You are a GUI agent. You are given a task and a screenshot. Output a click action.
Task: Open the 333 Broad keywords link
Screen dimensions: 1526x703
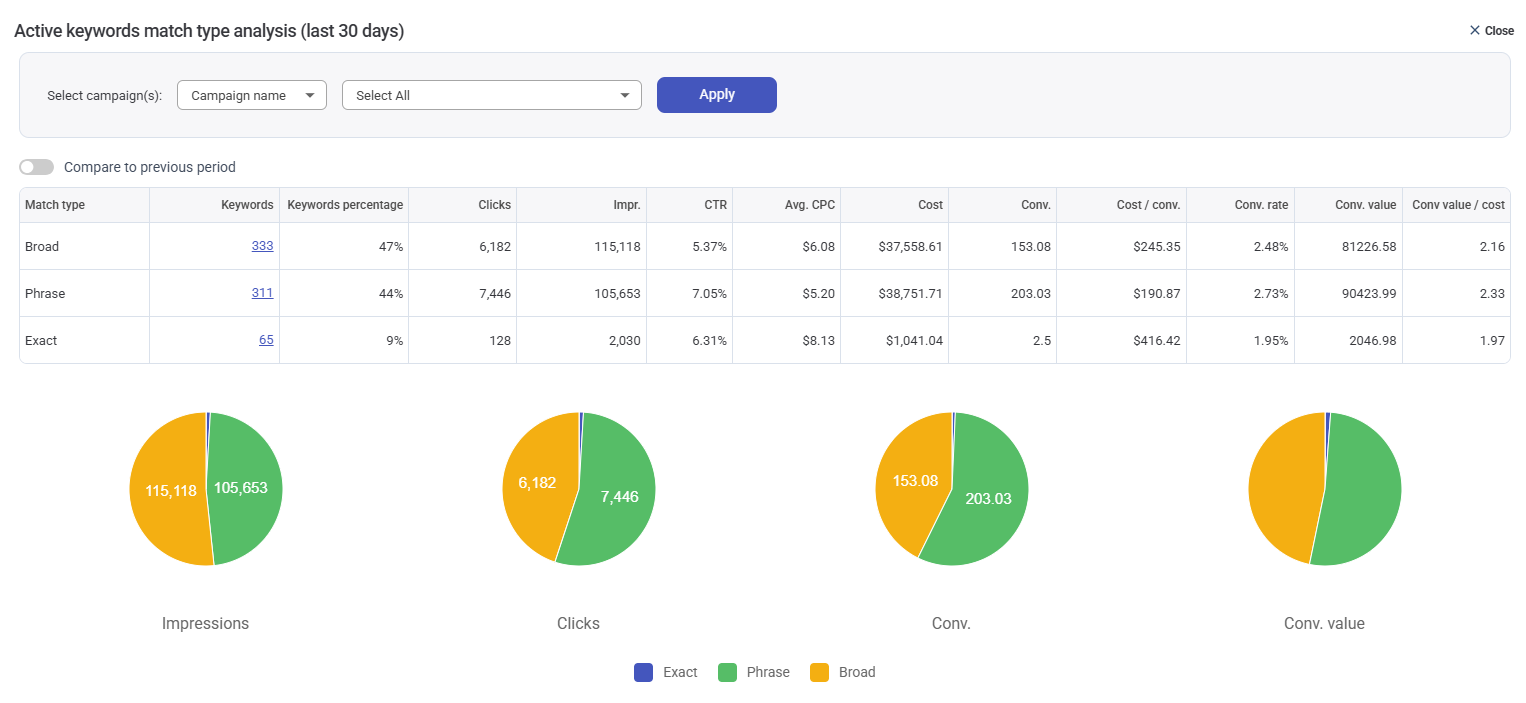point(262,246)
